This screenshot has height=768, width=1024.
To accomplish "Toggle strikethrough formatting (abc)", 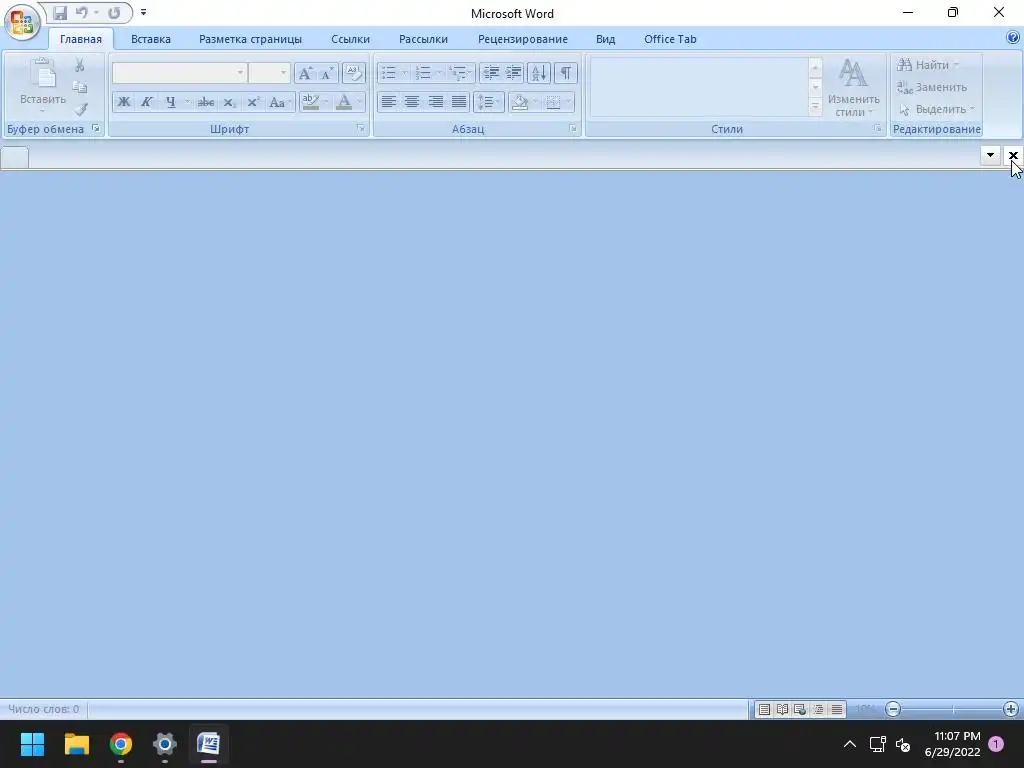I will 206,102.
